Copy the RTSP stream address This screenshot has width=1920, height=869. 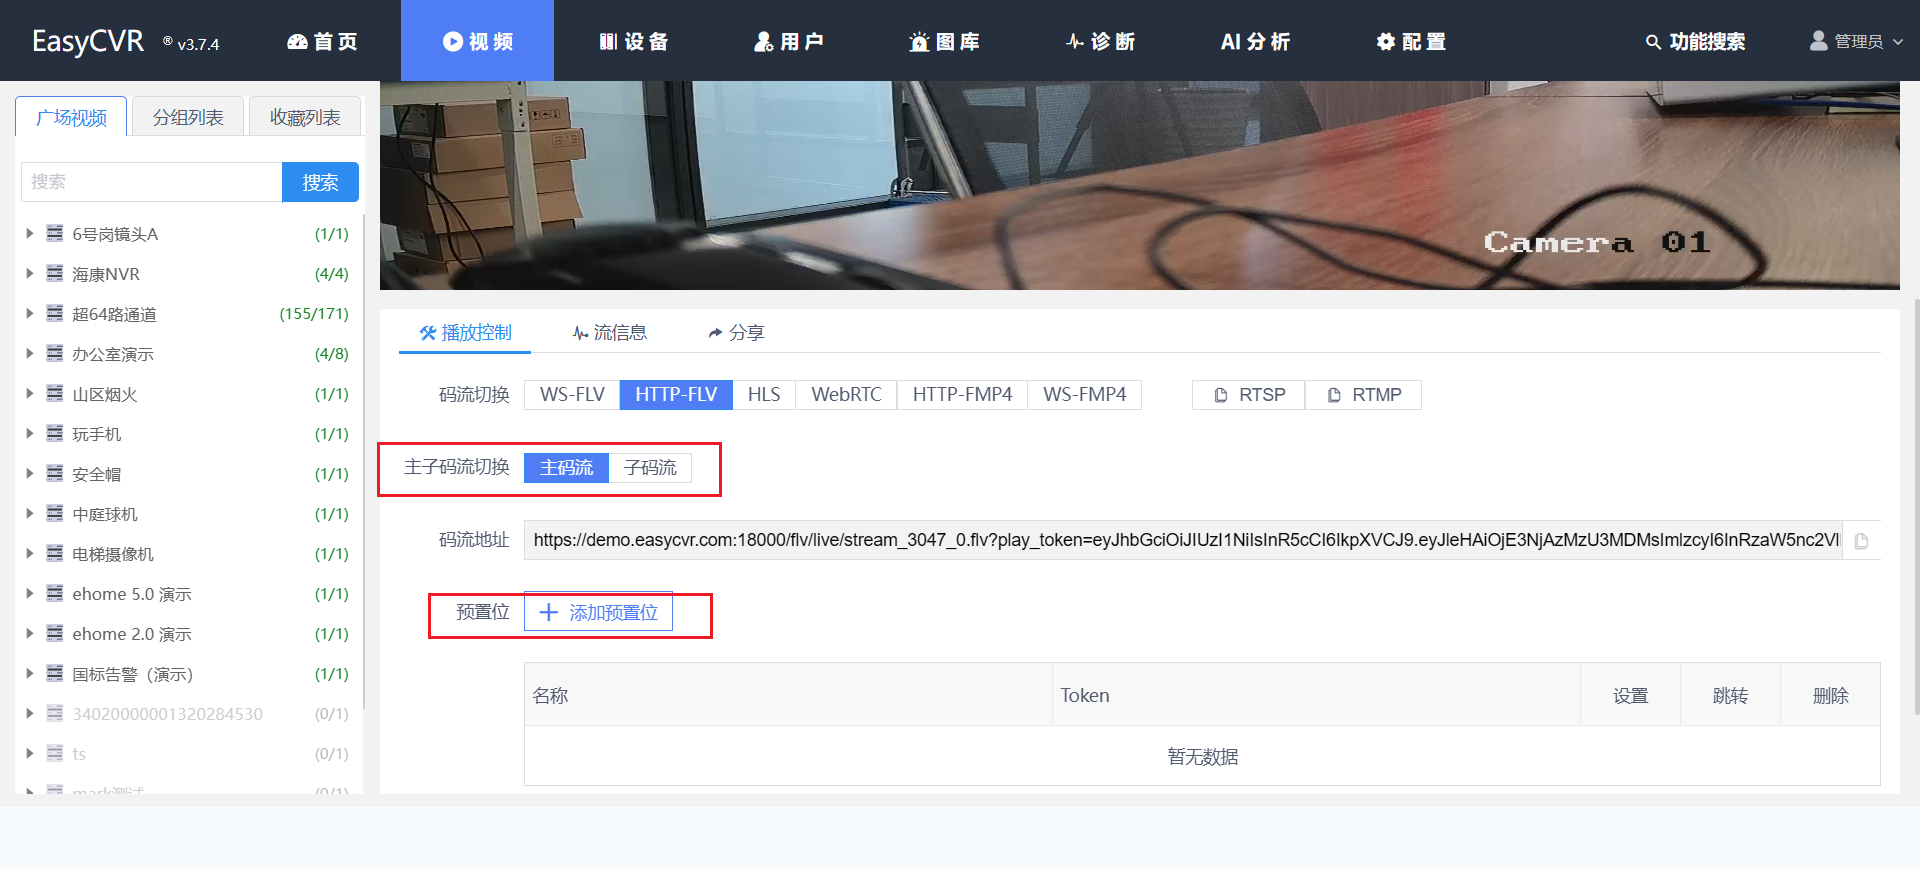1249,395
